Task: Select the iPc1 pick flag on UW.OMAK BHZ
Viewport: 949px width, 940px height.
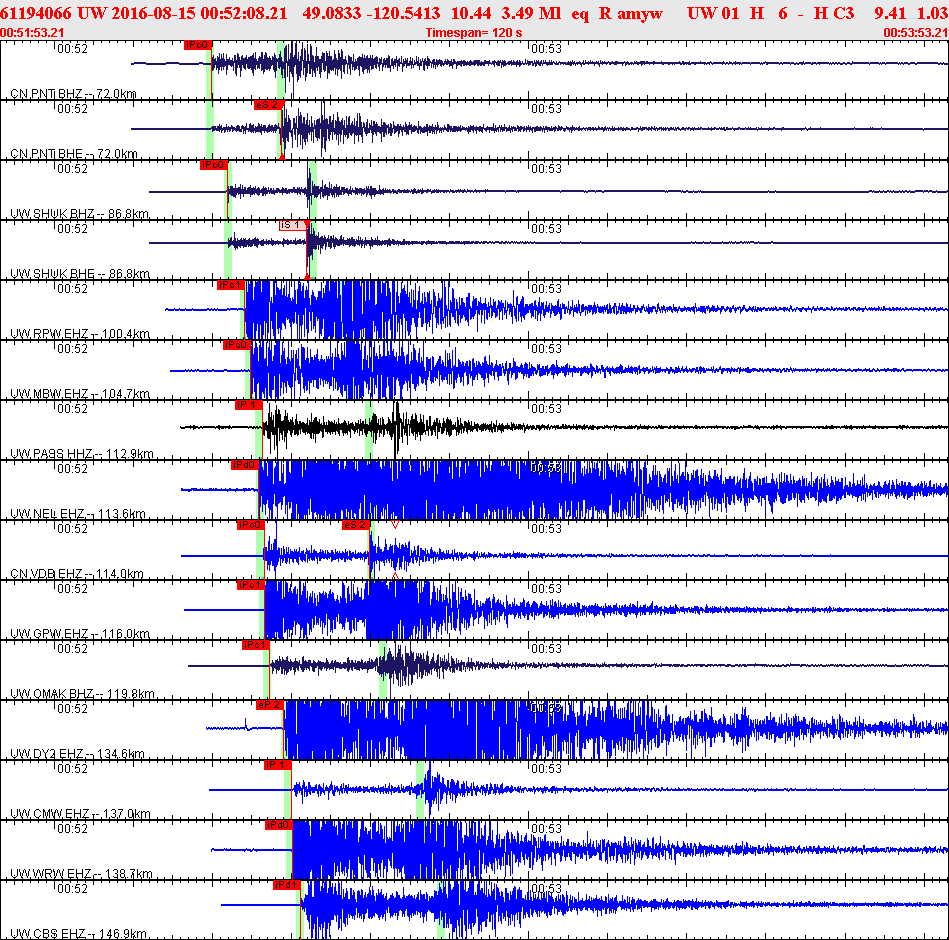Action: 255,645
